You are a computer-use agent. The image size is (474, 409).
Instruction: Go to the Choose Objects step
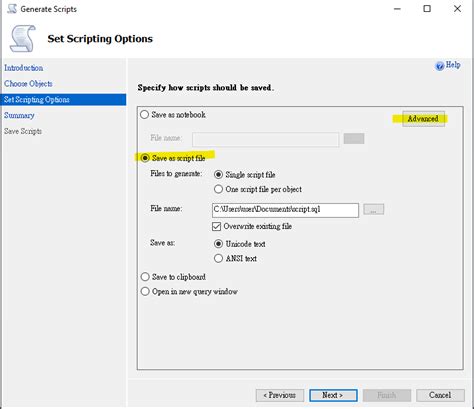(28, 84)
